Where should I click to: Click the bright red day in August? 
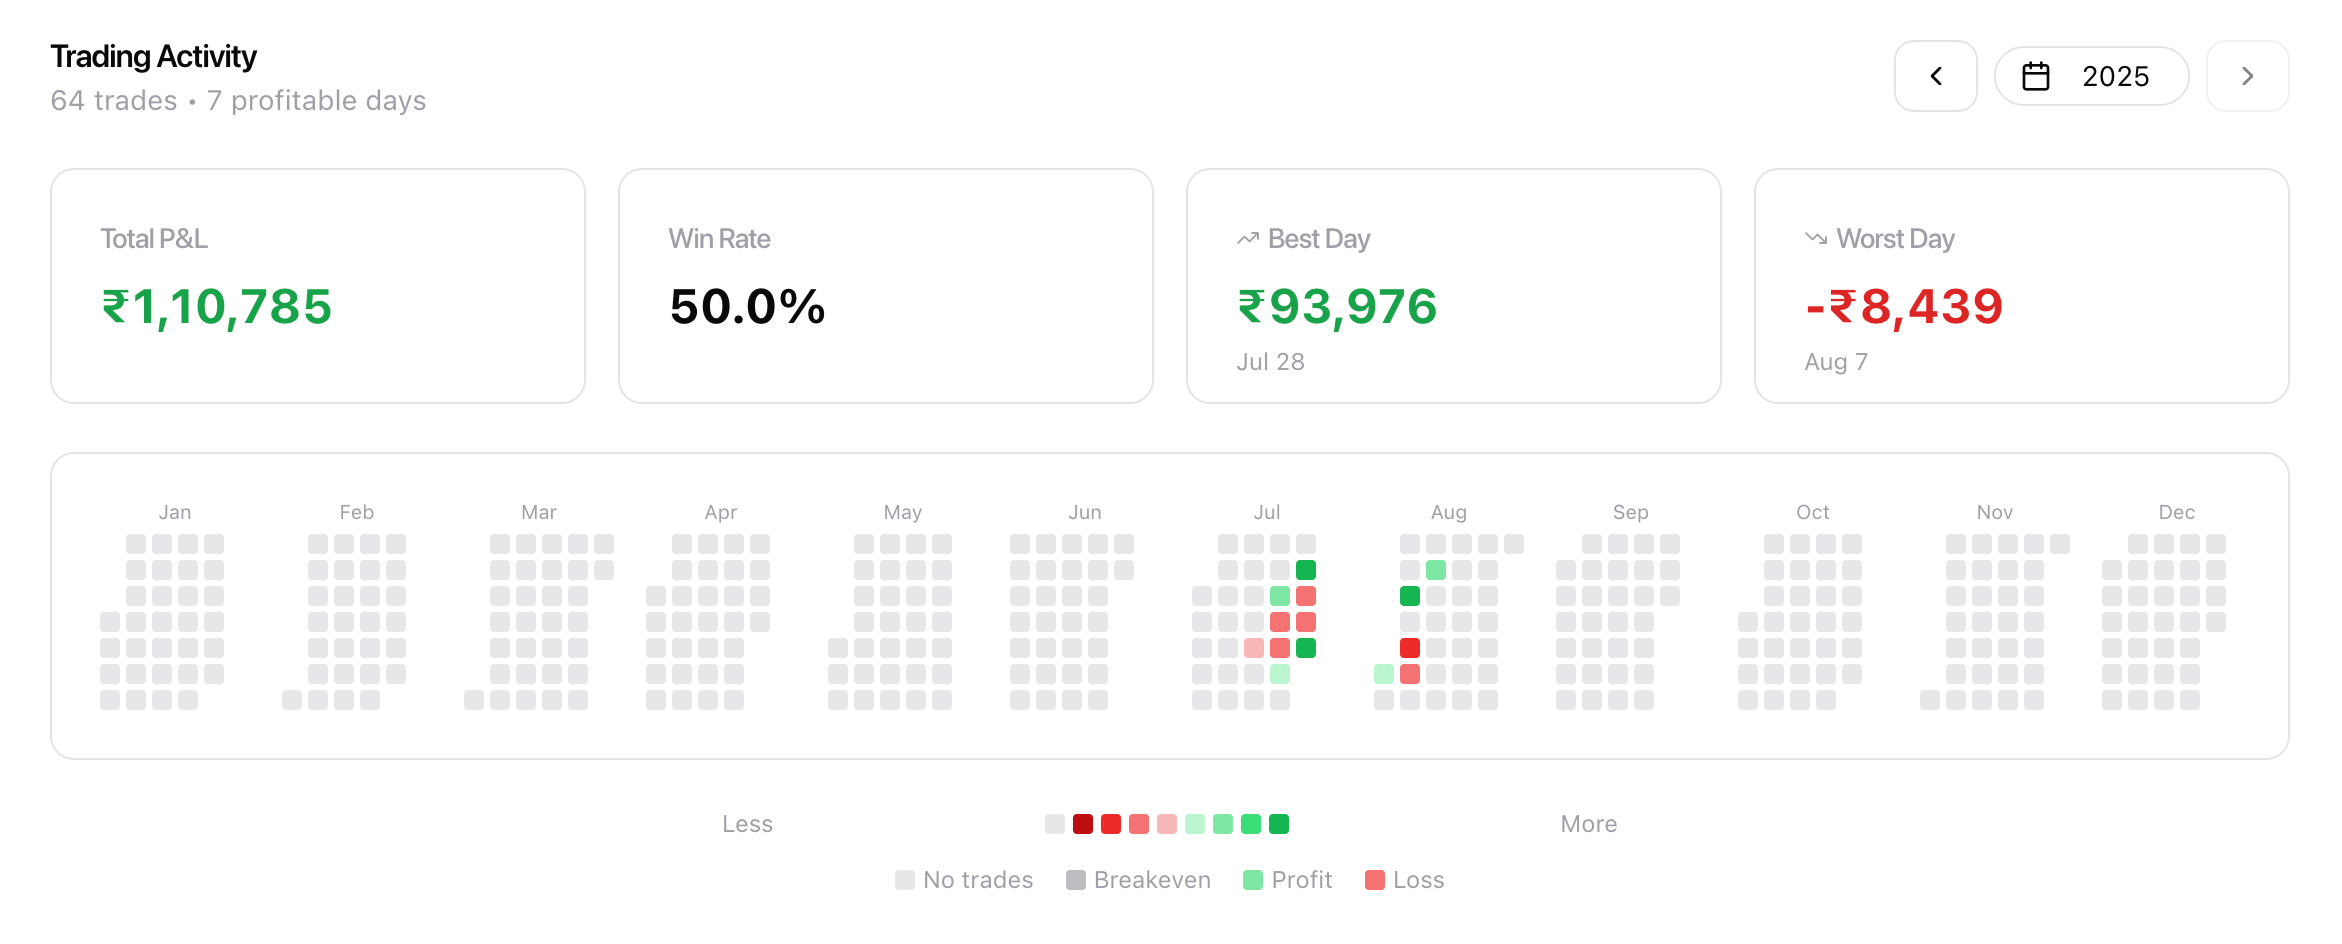(x=1410, y=648)
